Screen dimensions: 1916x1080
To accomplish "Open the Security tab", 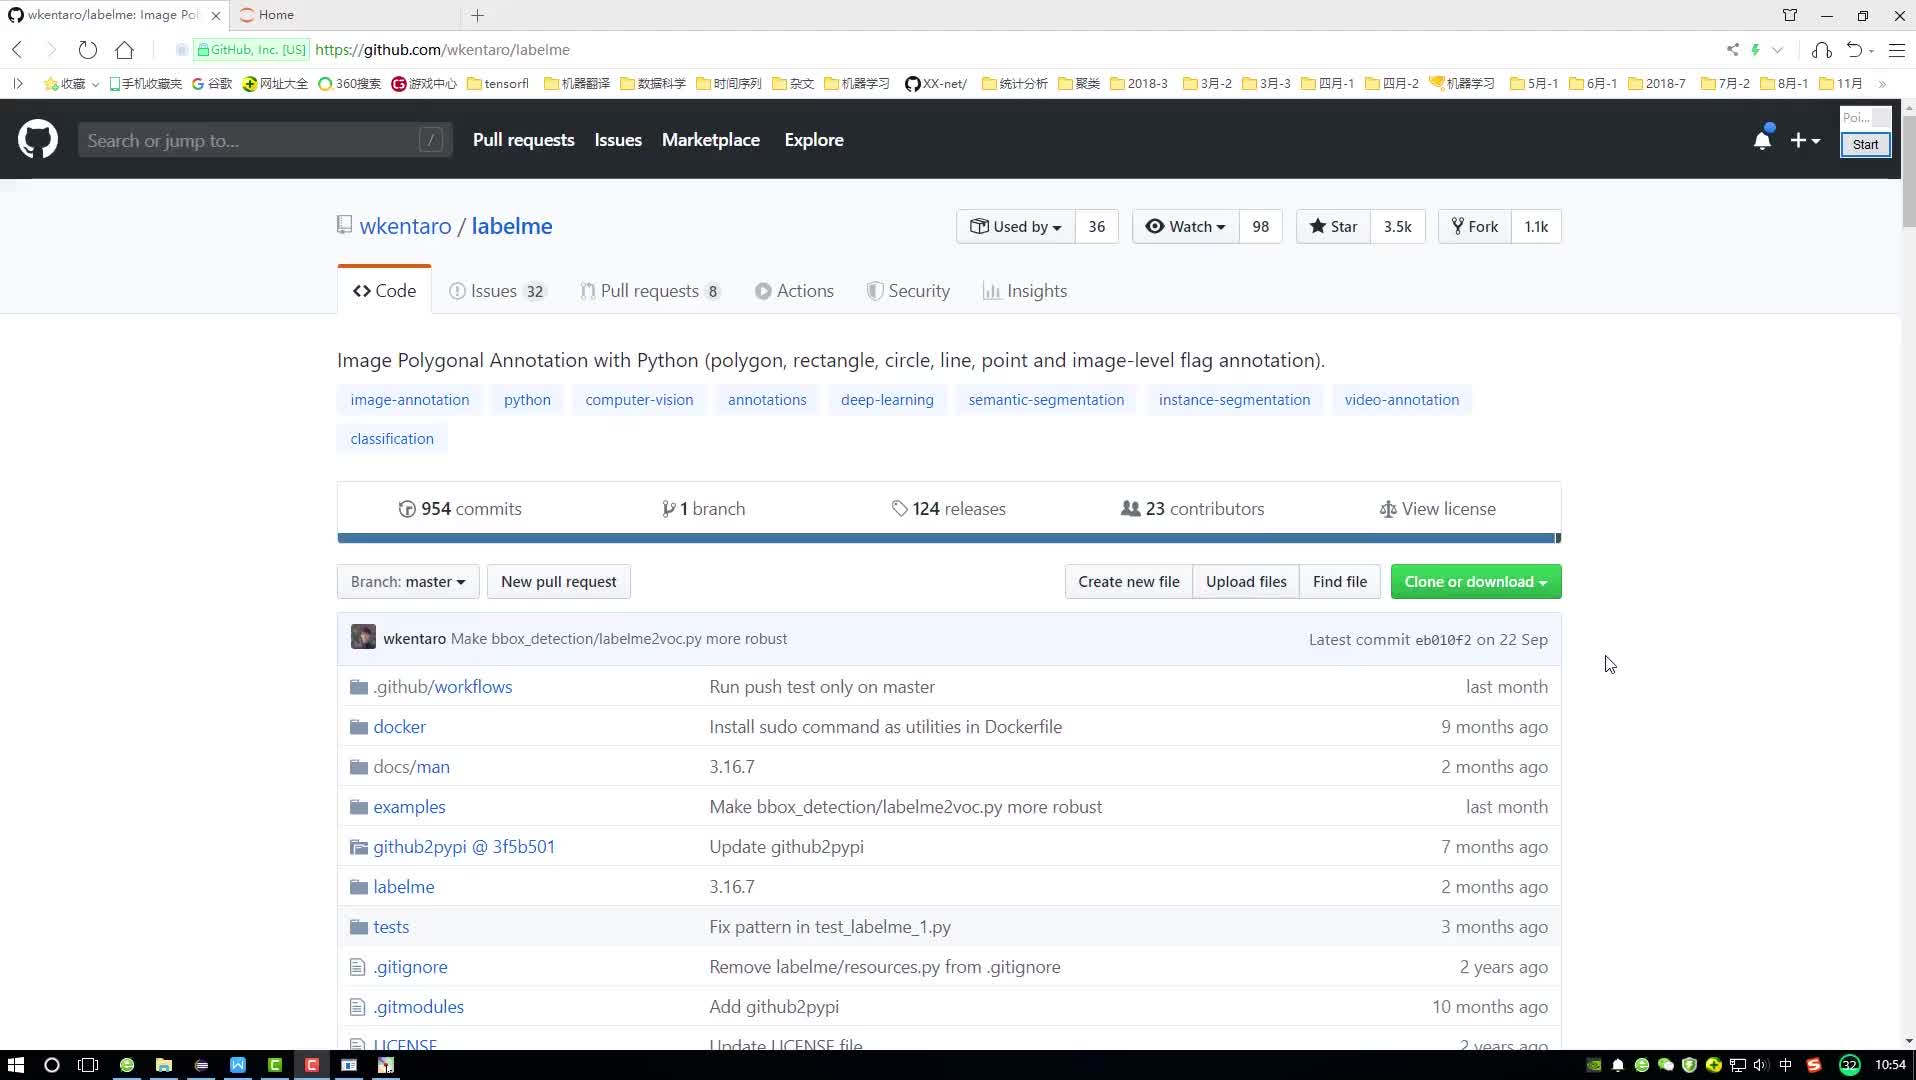I will (x=908, y=291).
